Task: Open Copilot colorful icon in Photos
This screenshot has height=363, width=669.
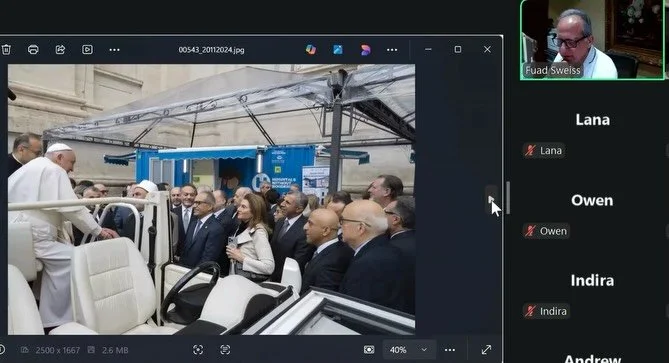Action: [311, 49]
